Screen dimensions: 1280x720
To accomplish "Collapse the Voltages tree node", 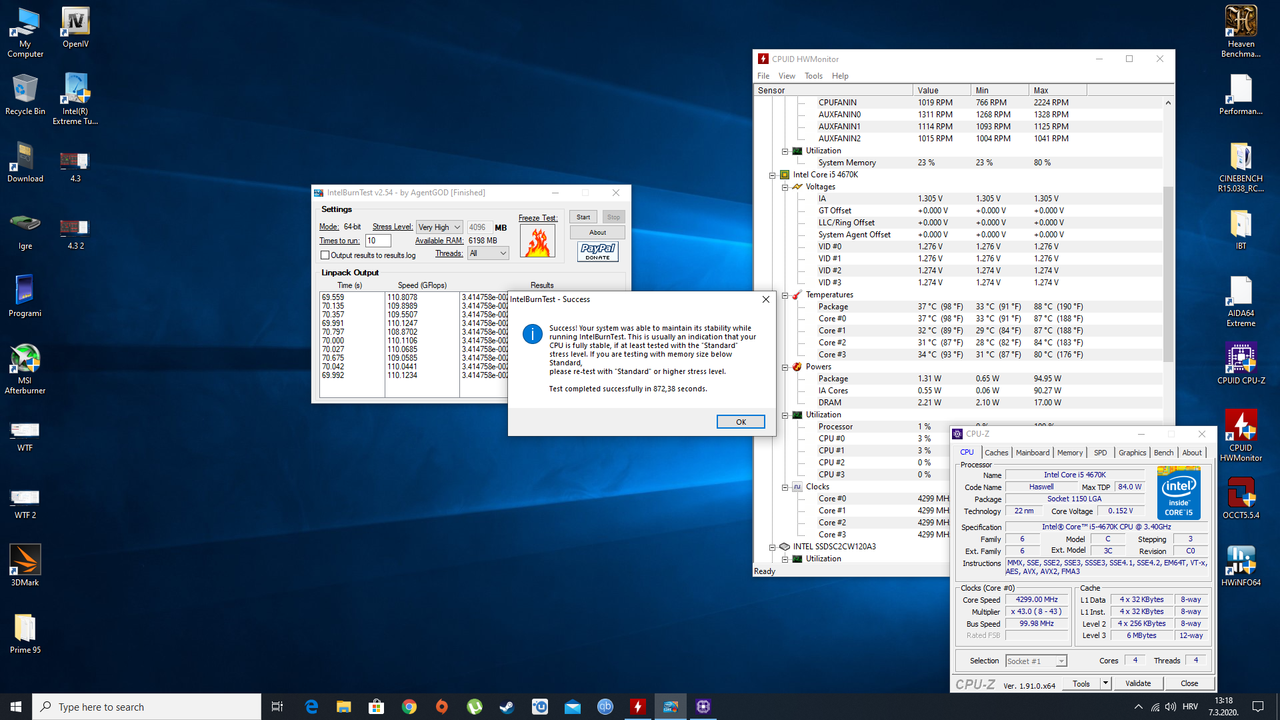I will tap(785, 187).
